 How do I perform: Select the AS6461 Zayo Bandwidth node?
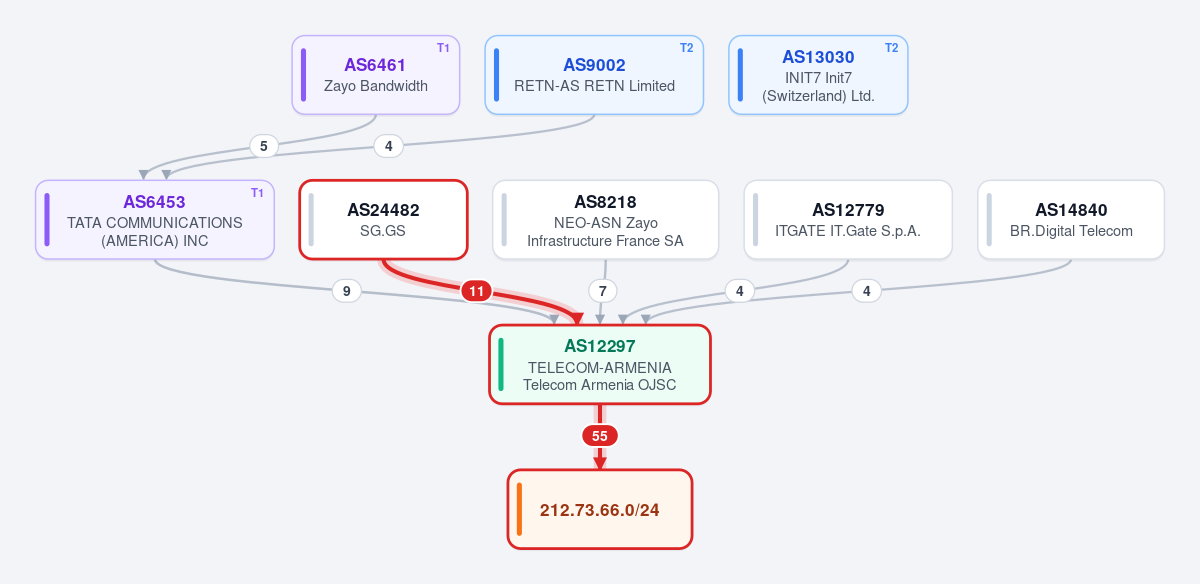376,75
